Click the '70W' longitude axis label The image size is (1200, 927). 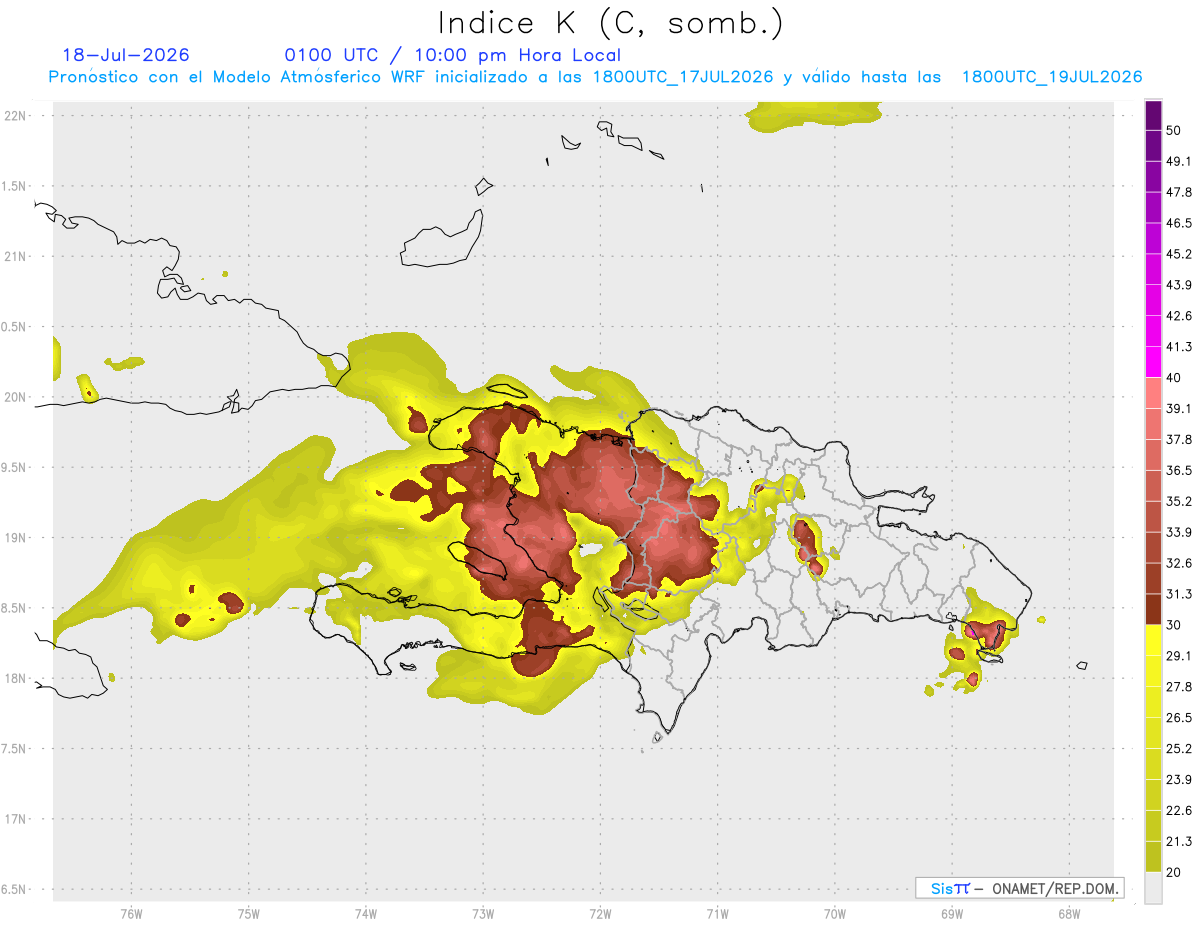[834, 914]
